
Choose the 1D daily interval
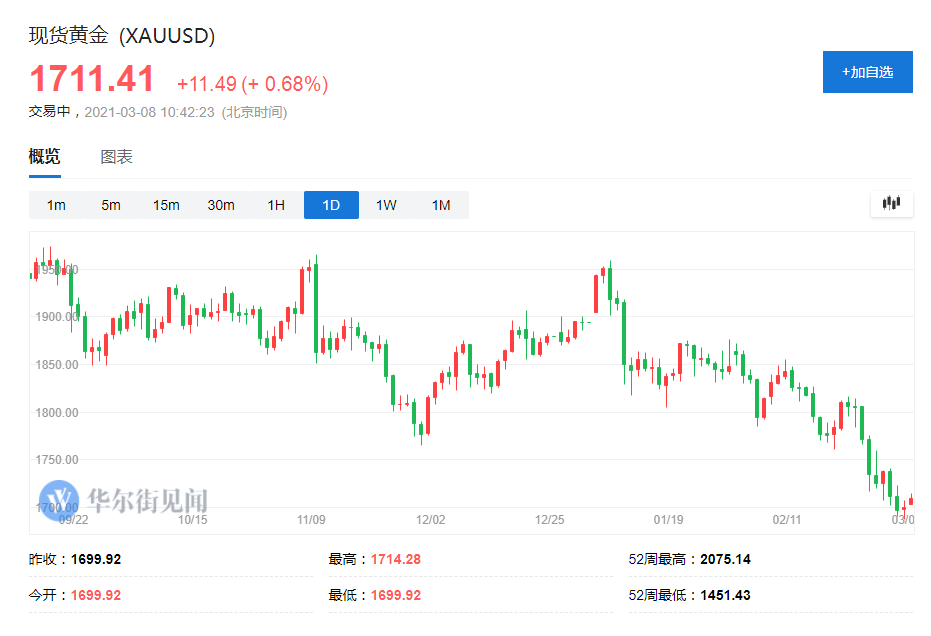[x=331, y=205]
